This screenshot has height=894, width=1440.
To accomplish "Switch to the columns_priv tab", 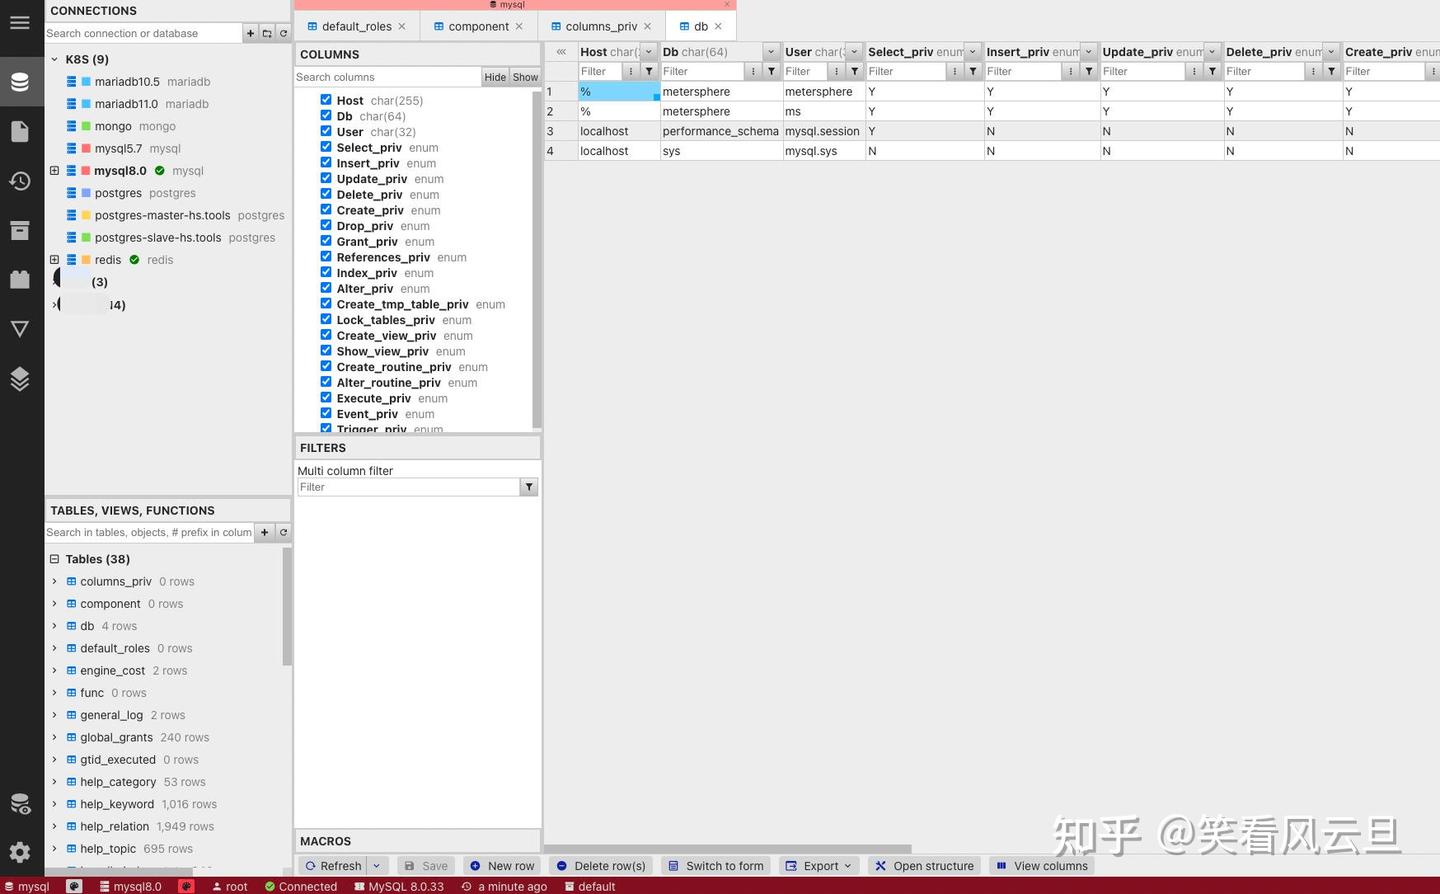I will 601,25.
